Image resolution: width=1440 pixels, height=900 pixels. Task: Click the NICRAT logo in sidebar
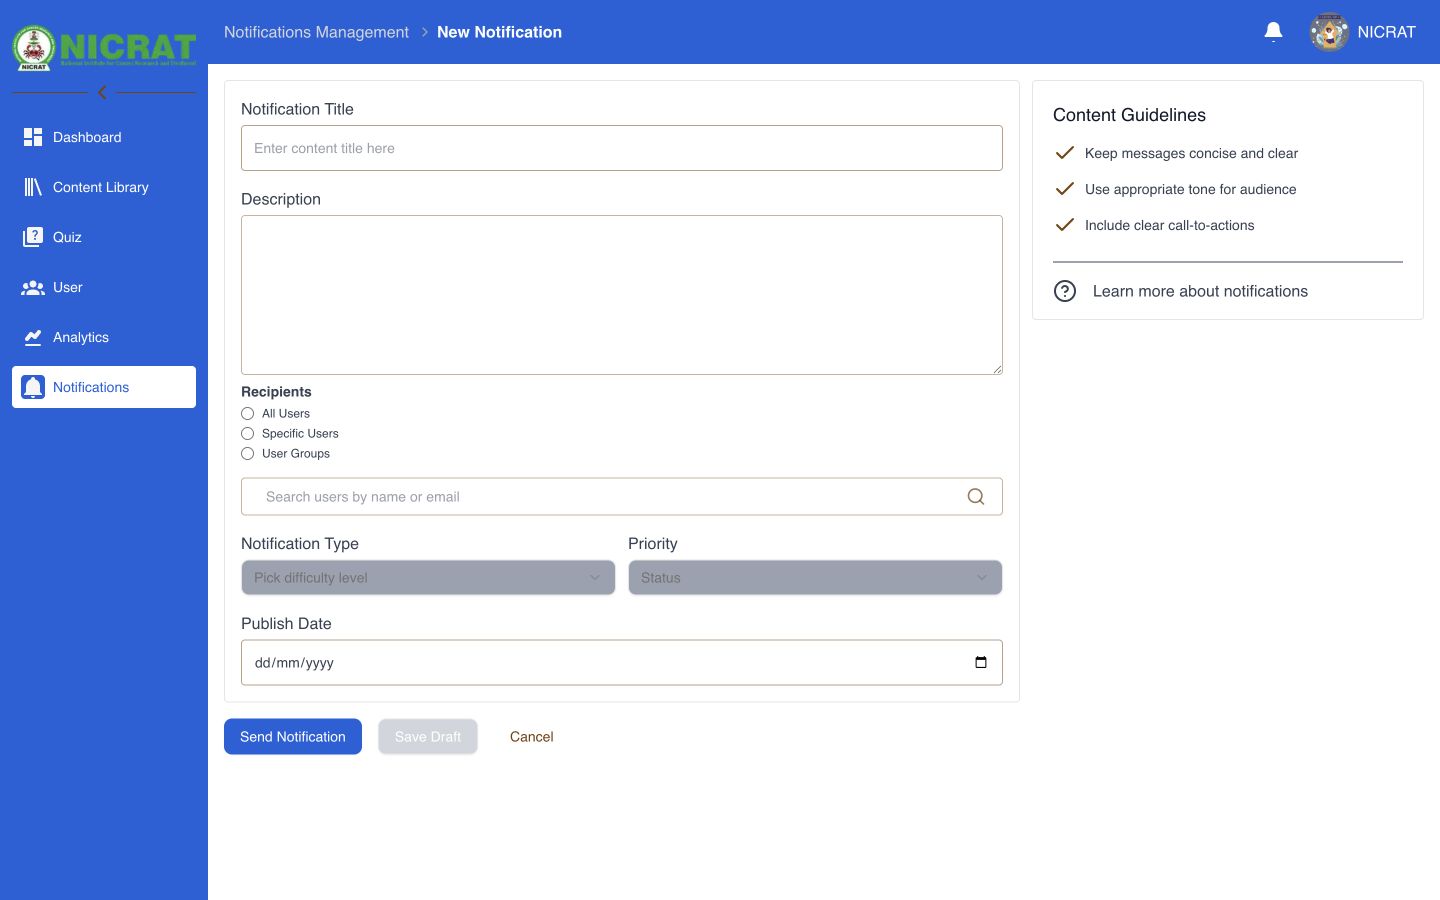[104, 48]
